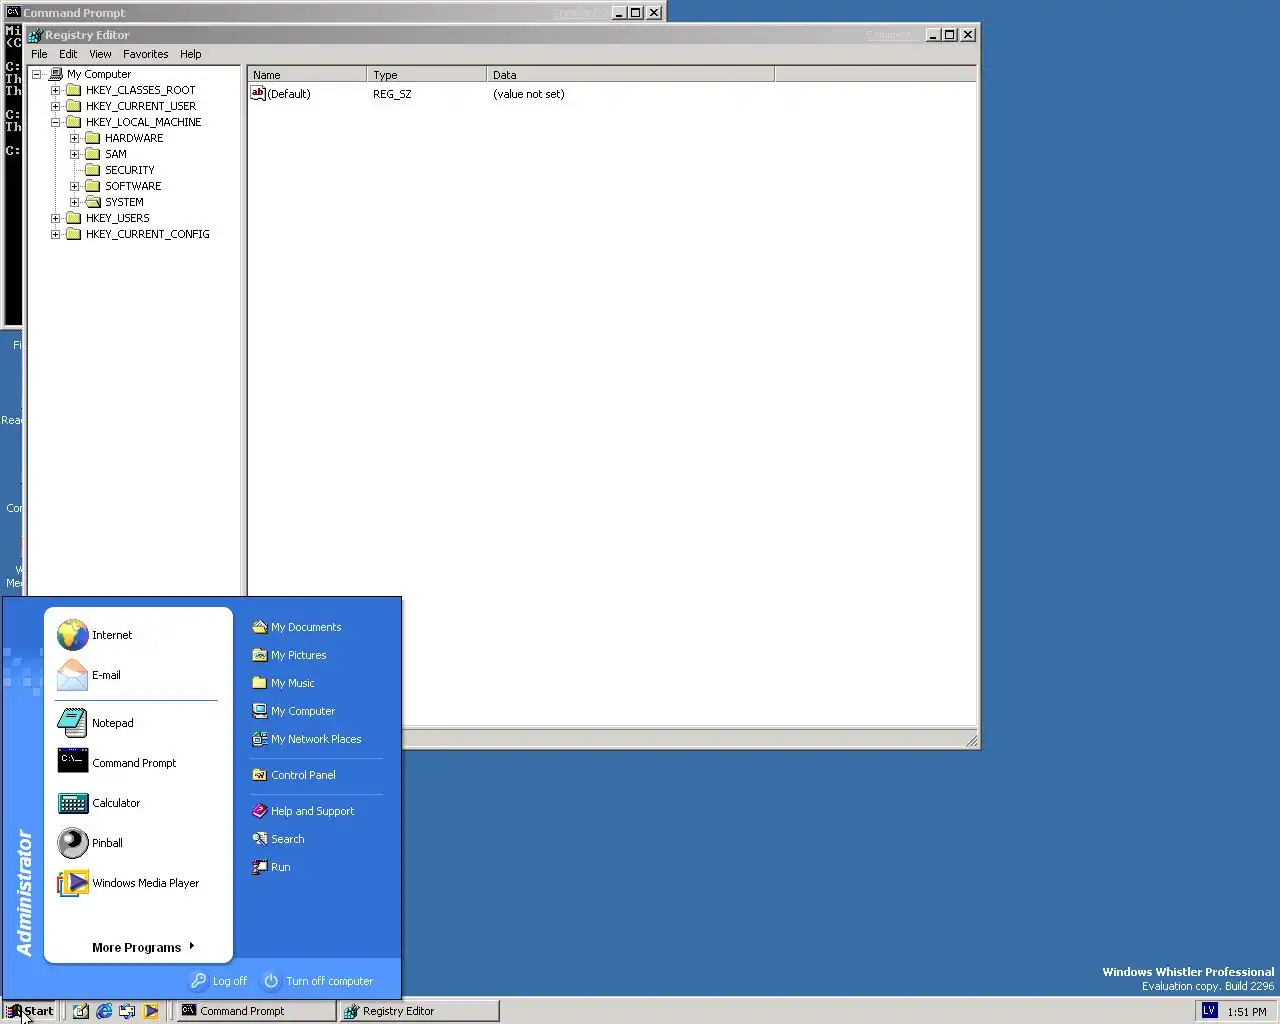Open the View menu in Registry Editor
Viewport: 1280px width, 1024px height.
pos(100,54)
